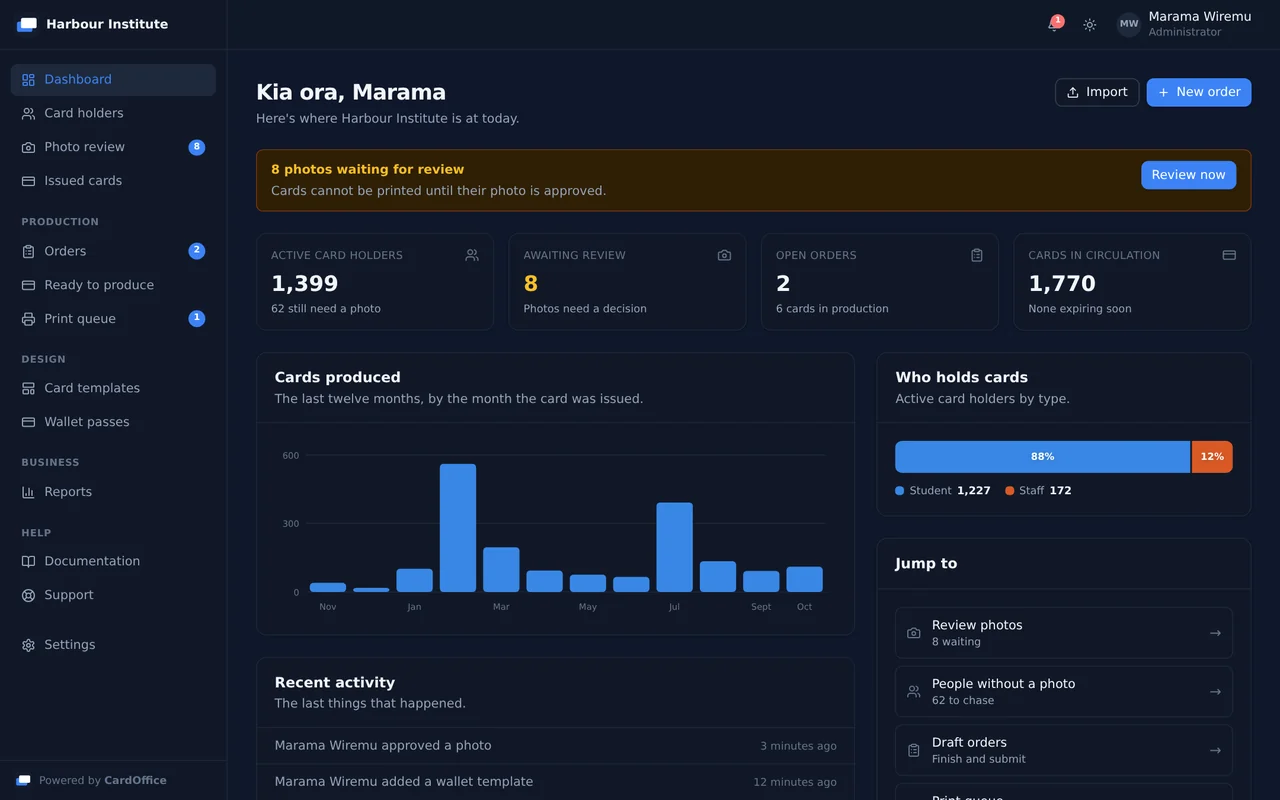
Task: Click the Support lifebuoy icon
Action: 28,595
